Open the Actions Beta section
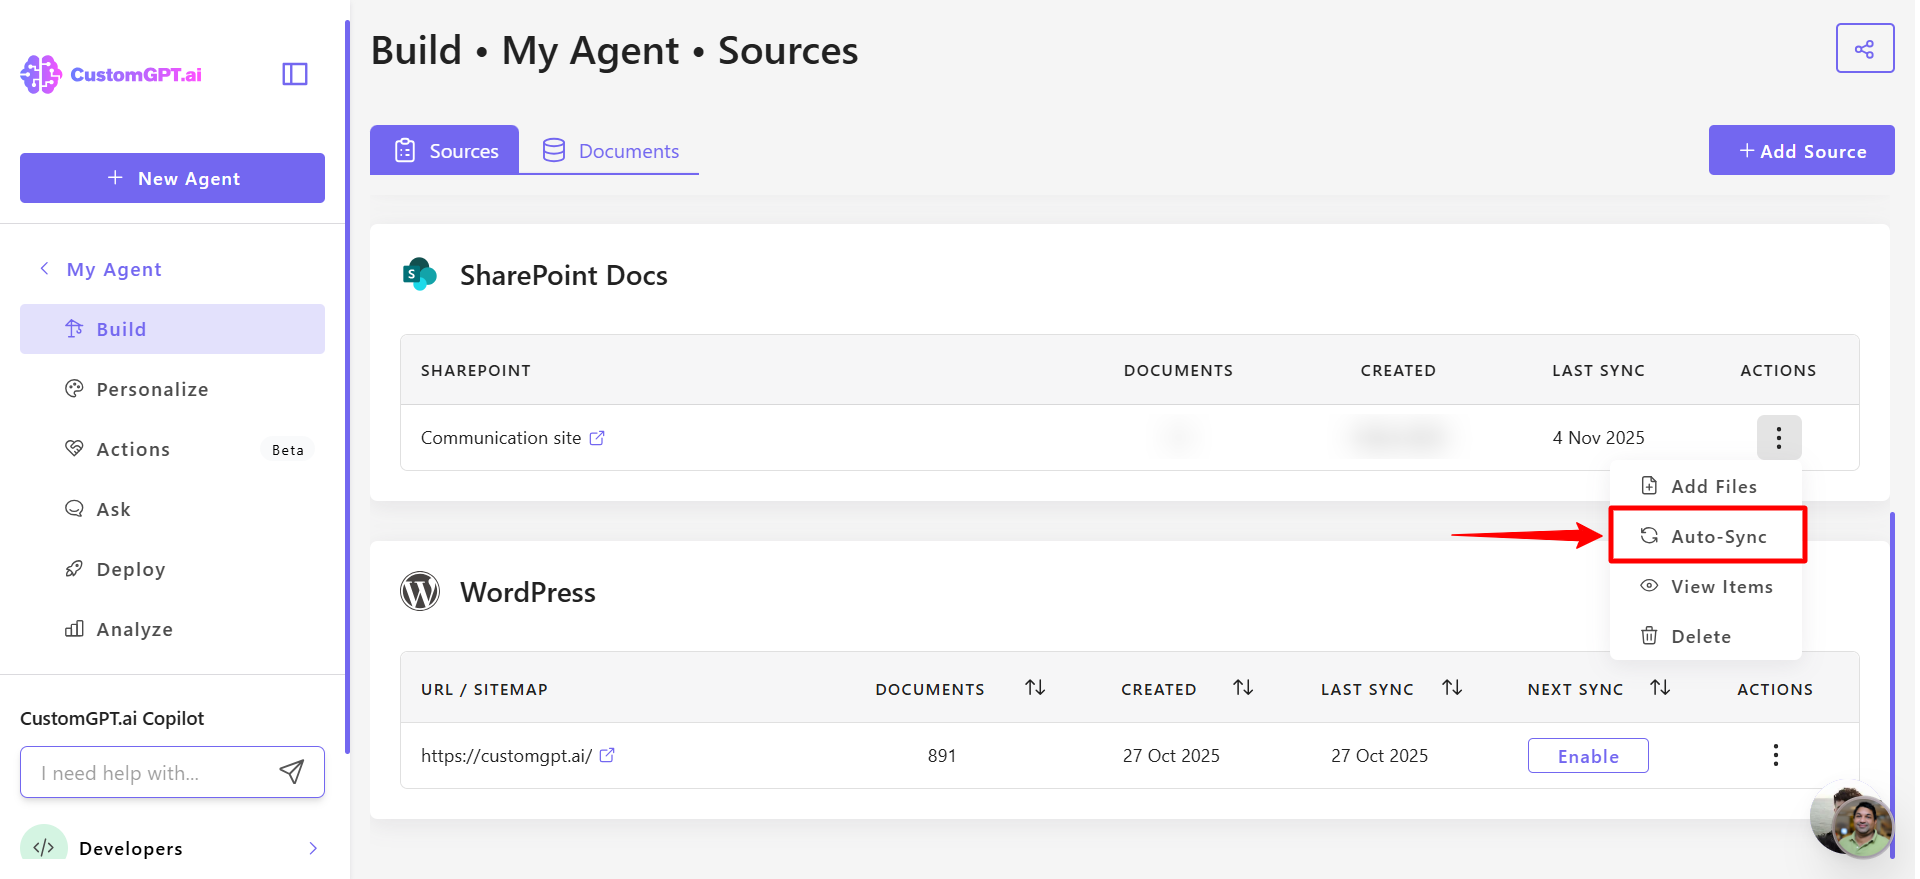 [172, 449]
